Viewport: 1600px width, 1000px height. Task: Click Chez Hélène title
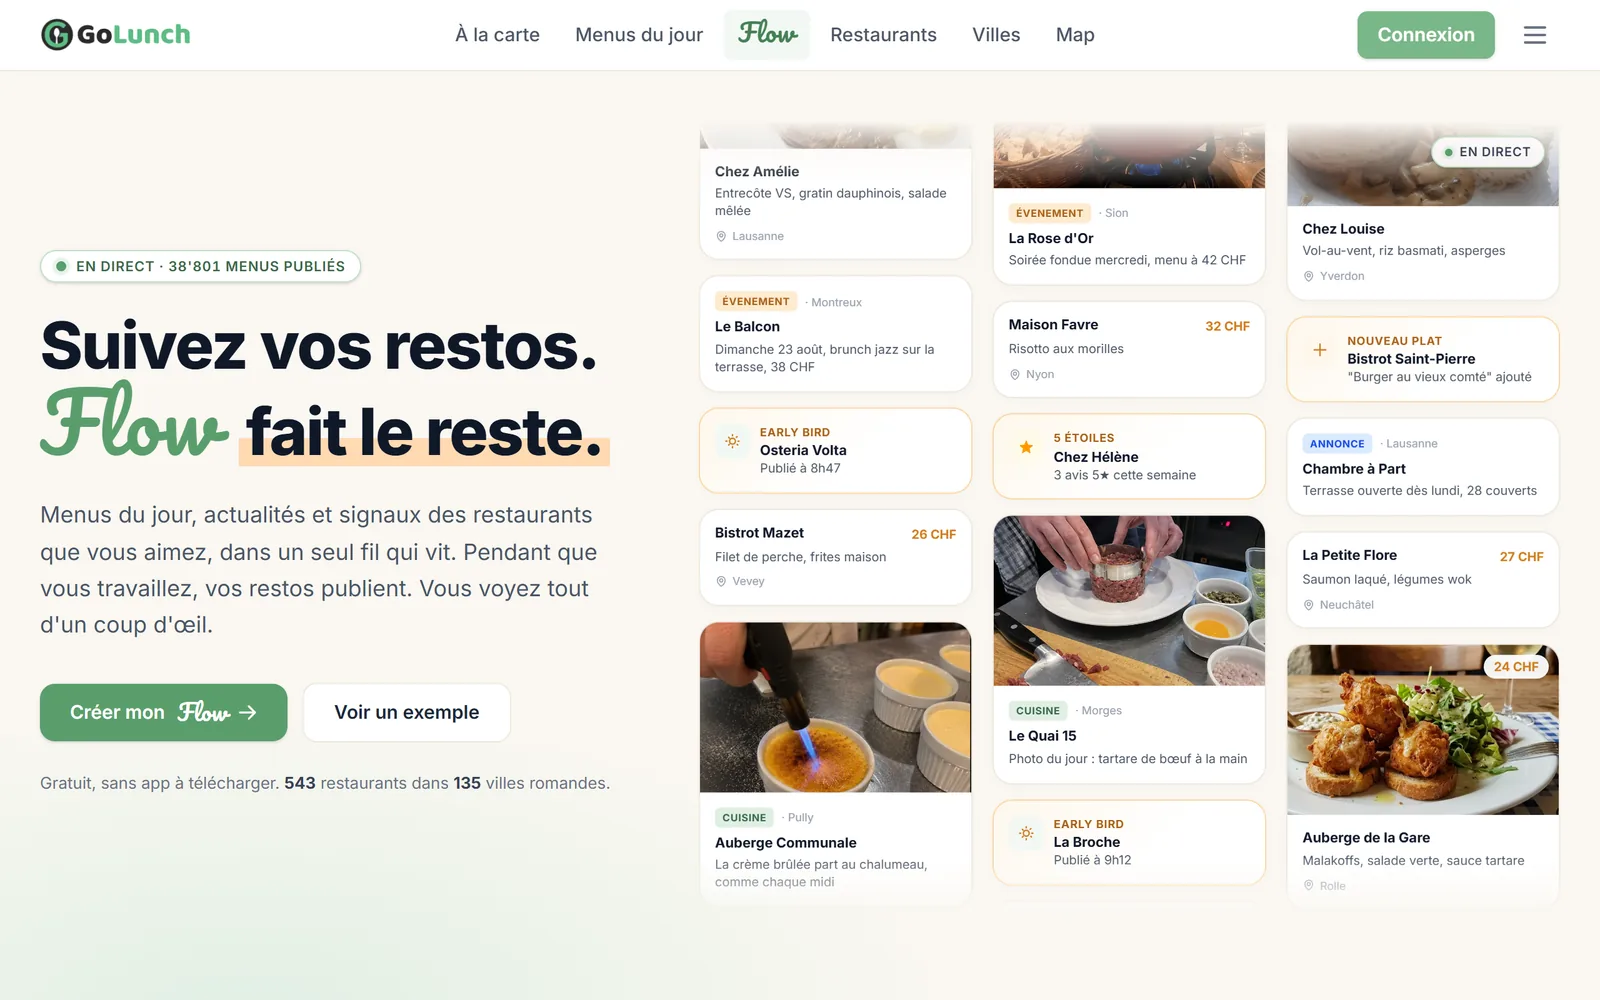tap(1096, 457)
